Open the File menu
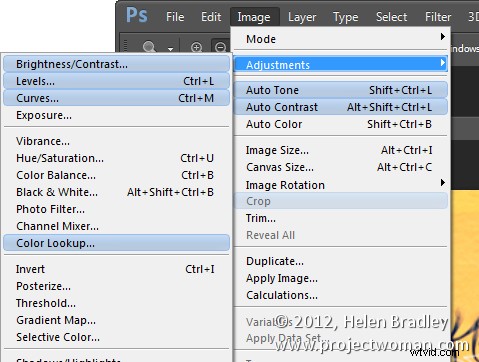The image size is (479, 362). (x=175, y=17)
